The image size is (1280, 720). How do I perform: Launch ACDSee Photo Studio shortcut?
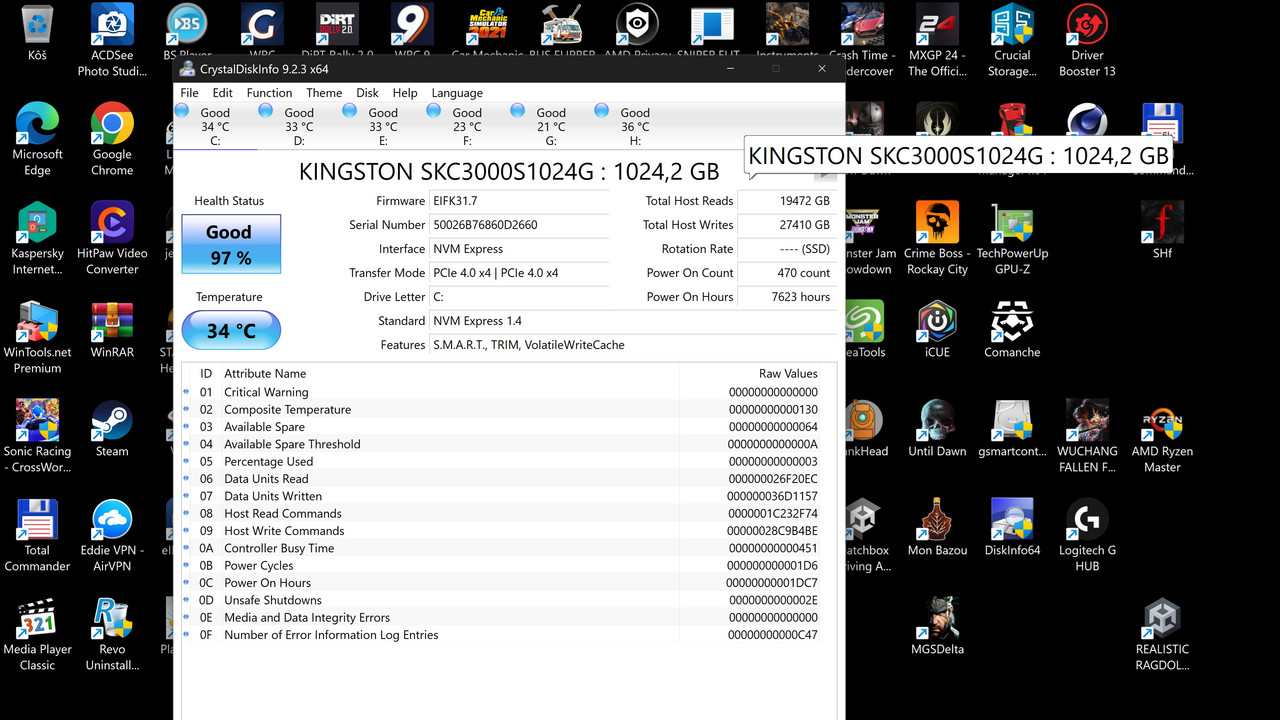point(112,40)
